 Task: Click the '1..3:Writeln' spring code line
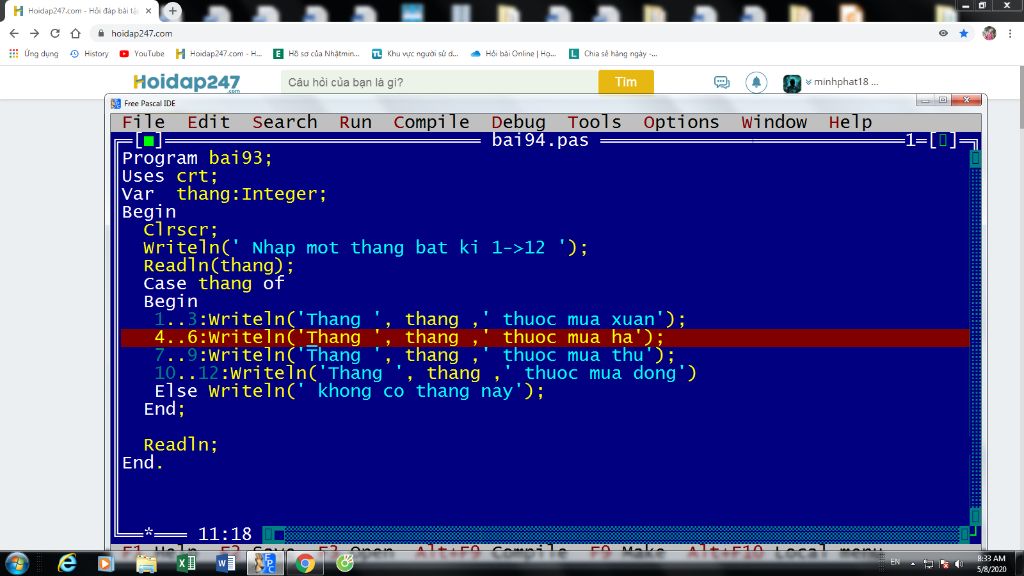420,319
